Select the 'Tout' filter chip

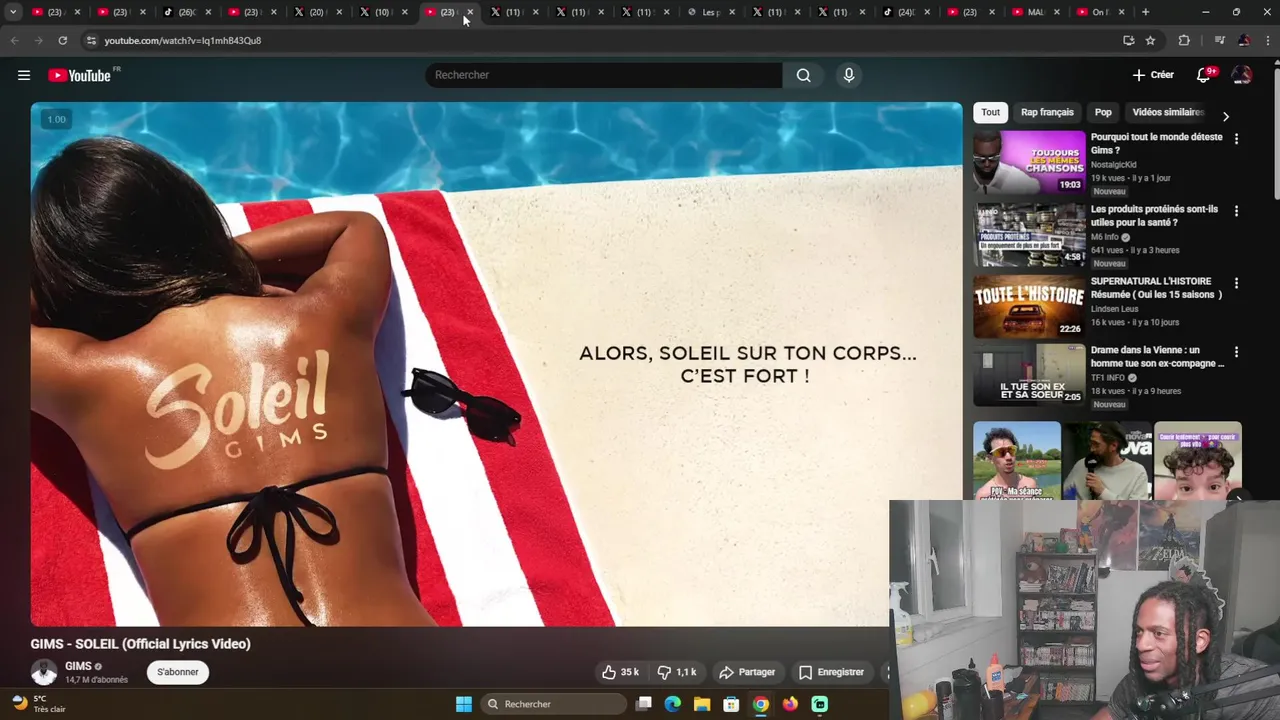[990, 112]
